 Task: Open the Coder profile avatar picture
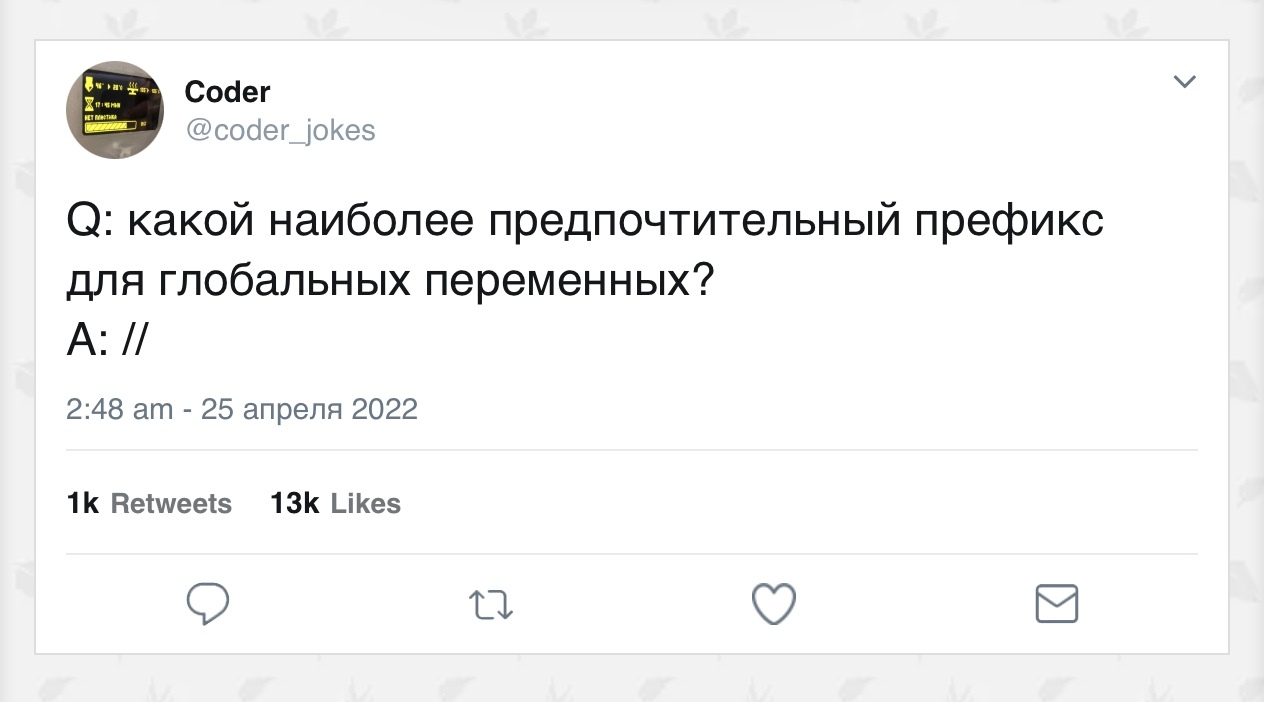115,110
